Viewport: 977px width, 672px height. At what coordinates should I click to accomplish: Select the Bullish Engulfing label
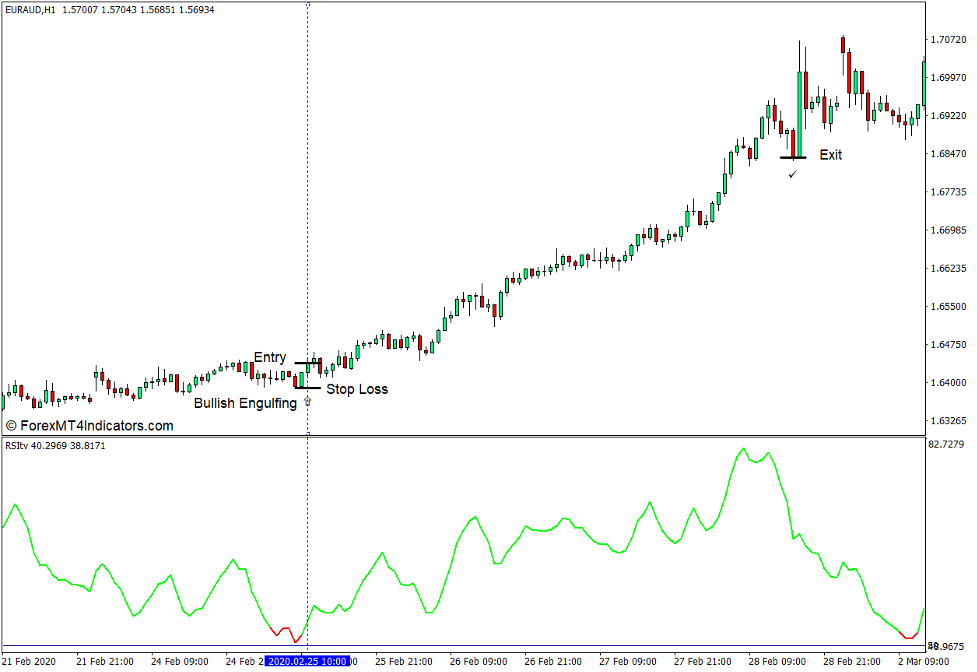pyautogui.click(x=247, y=404)
